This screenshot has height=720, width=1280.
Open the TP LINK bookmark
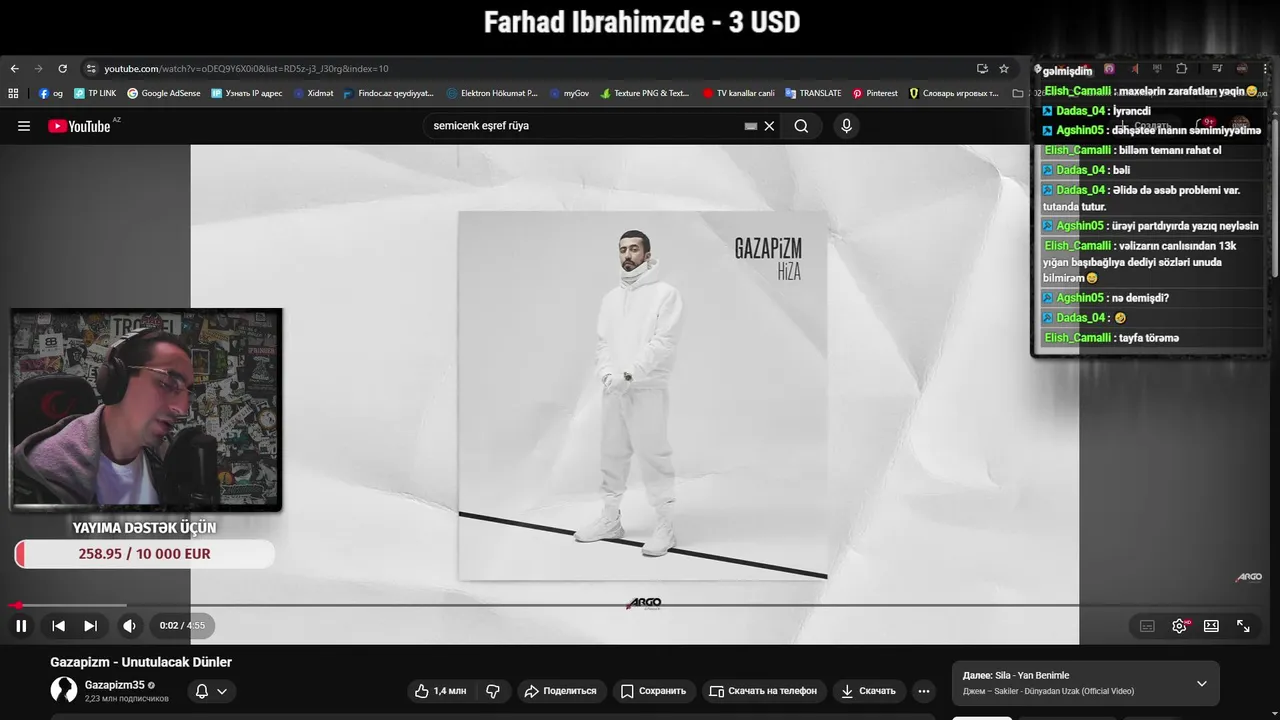[x=95, y=93]
